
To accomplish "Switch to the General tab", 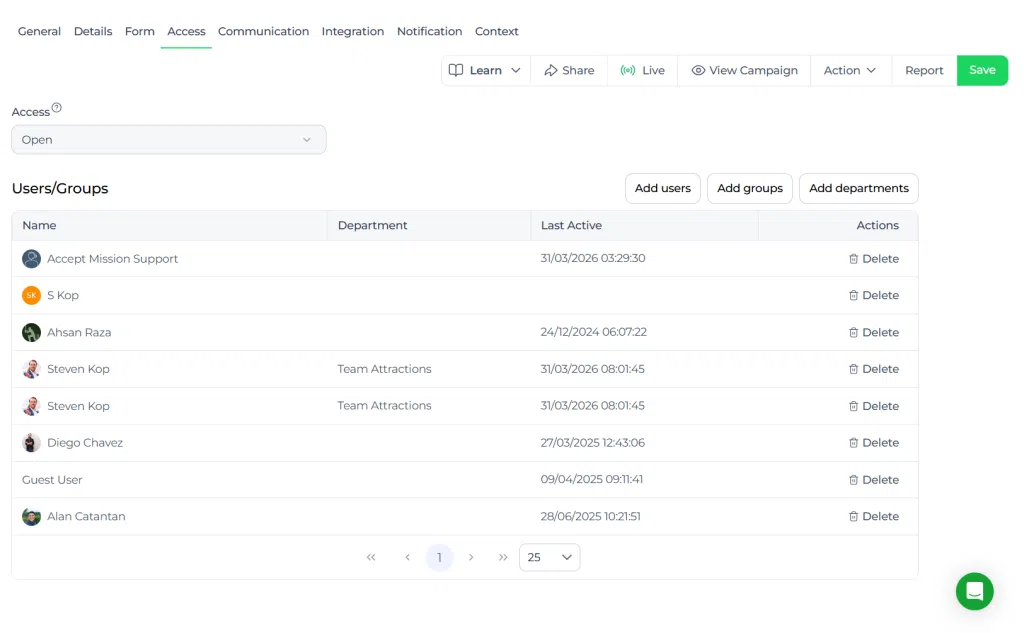I will (x=39, y=31).
